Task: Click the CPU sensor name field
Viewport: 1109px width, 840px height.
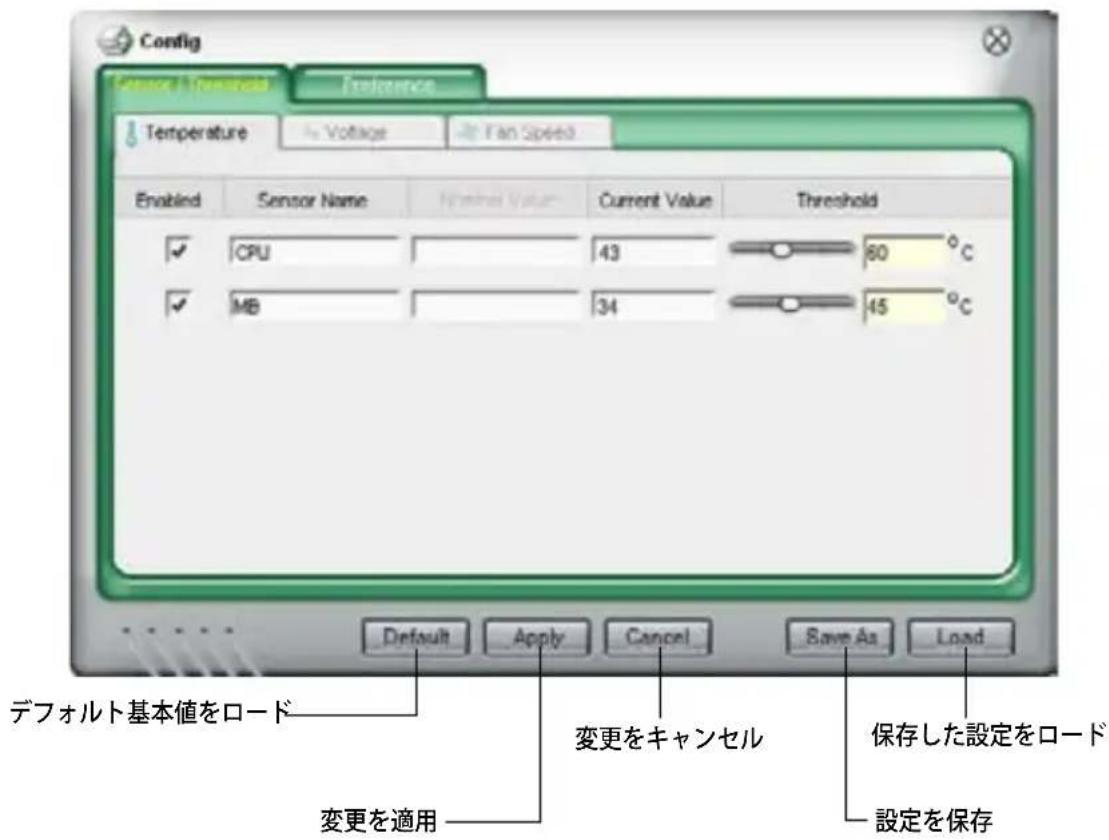Action: 314,252
